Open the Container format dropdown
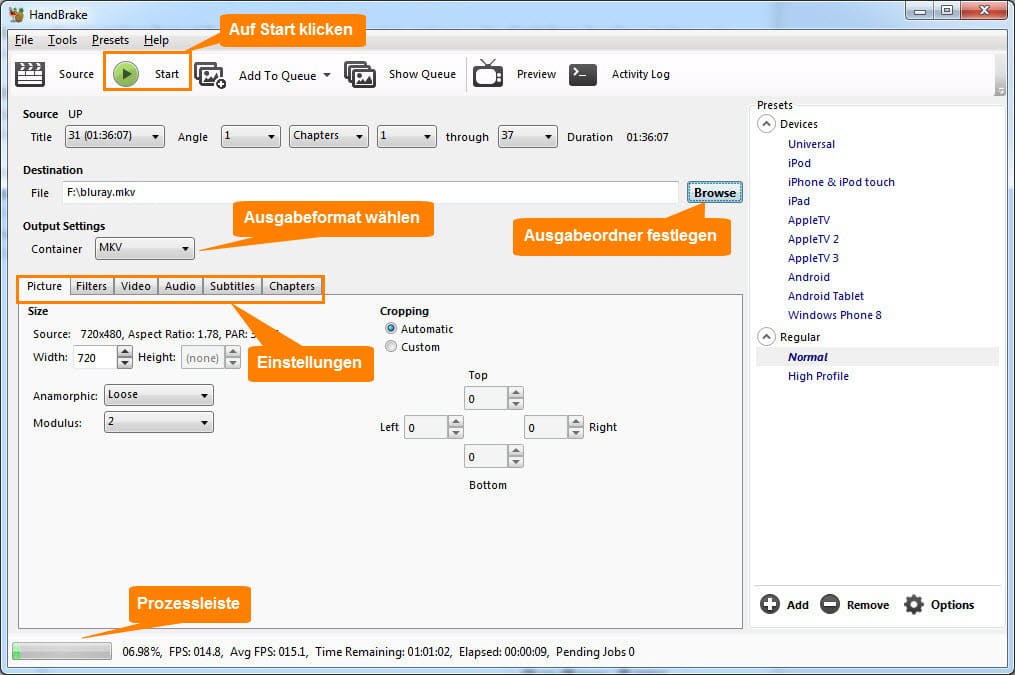Viewport: 1015px width, 675px height. pos(145,249)
